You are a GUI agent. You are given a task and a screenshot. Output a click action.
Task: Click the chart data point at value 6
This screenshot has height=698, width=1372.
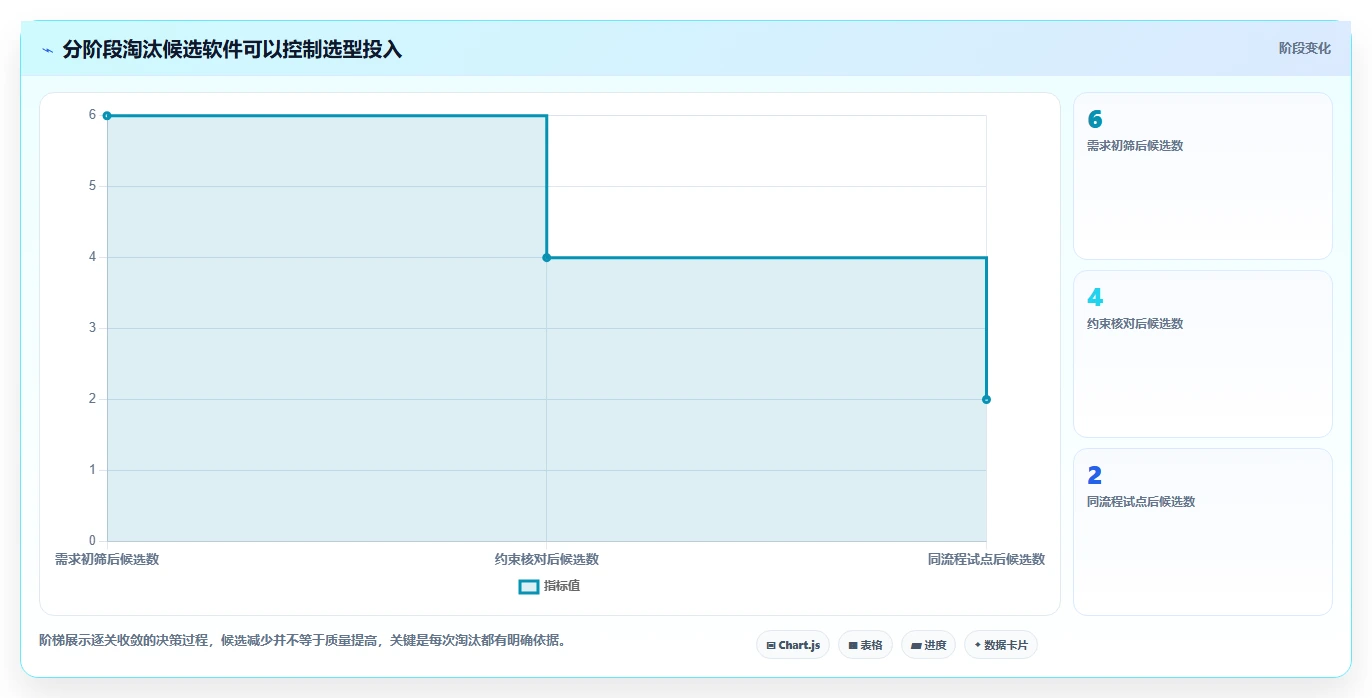point(107,116)
